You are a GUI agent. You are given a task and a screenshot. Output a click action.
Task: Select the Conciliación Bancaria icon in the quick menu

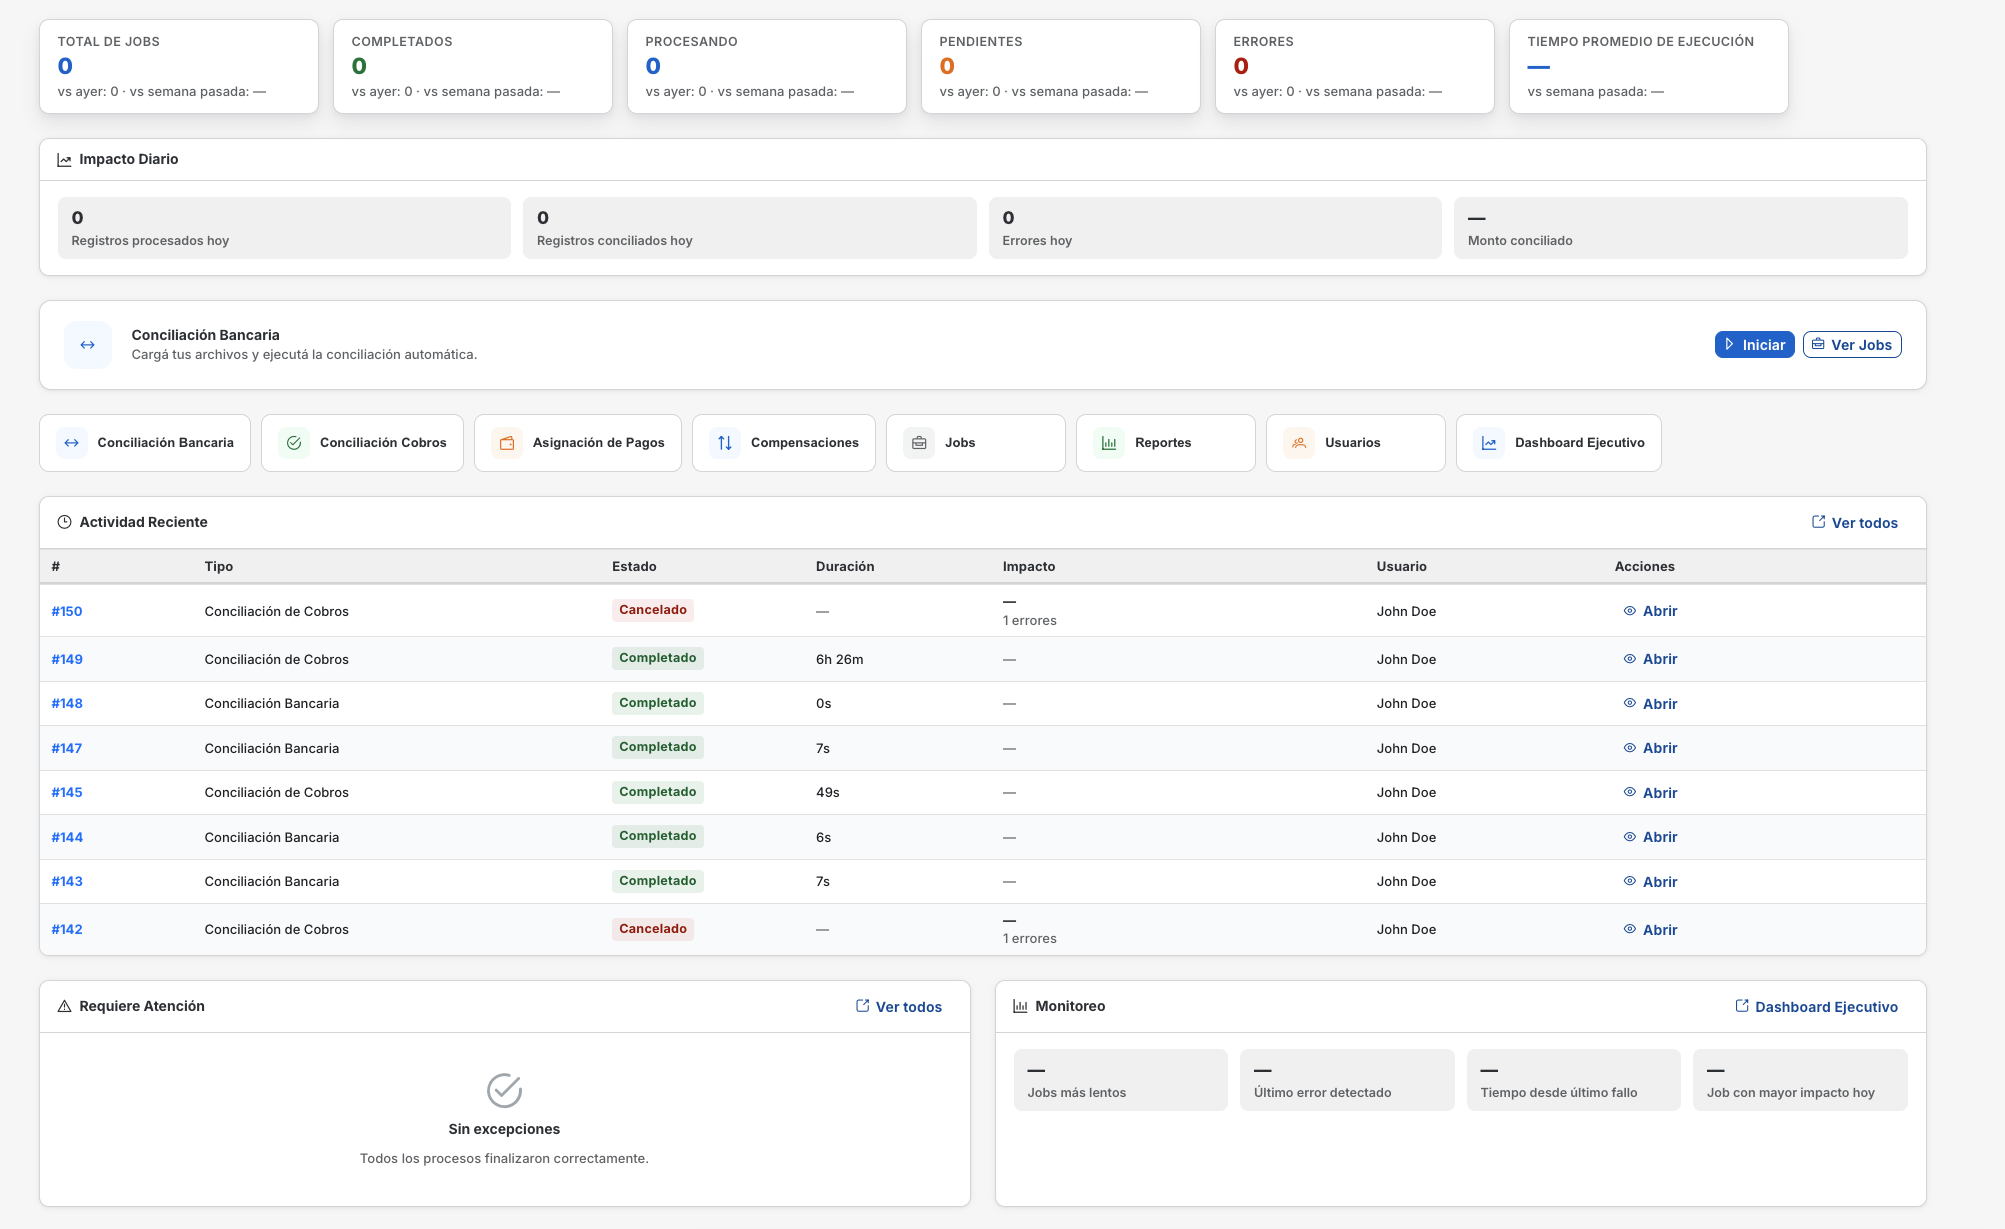72,442
